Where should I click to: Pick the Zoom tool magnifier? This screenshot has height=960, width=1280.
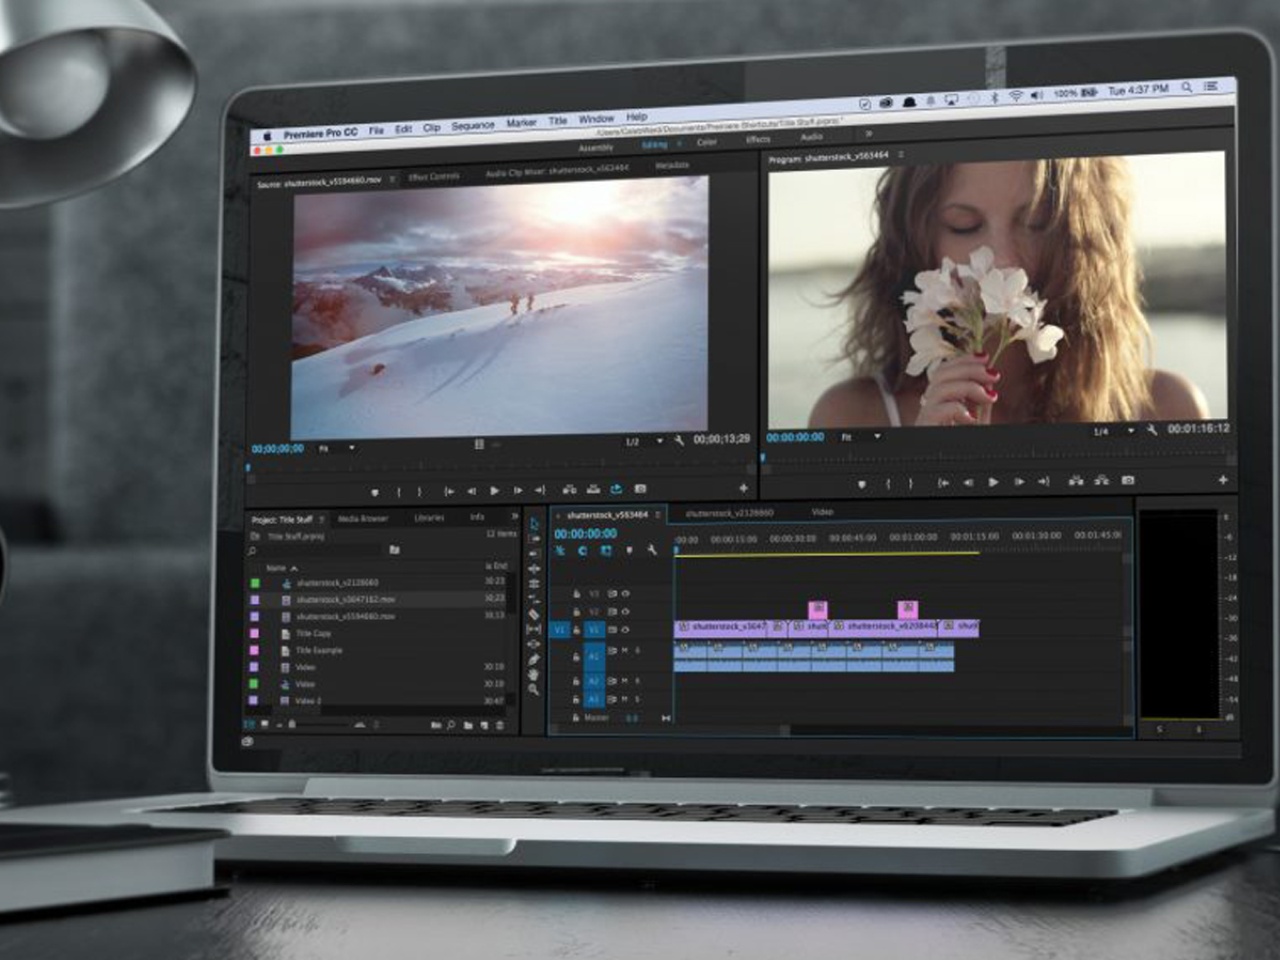534,690
